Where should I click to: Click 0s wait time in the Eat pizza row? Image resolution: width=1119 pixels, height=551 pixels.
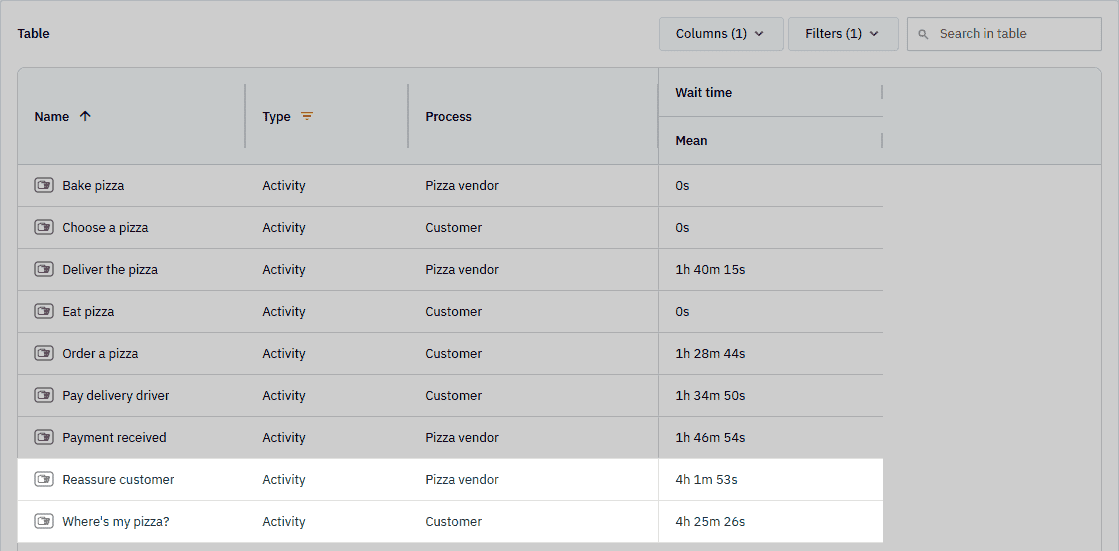pyautogui.click(x=682, y=312)
